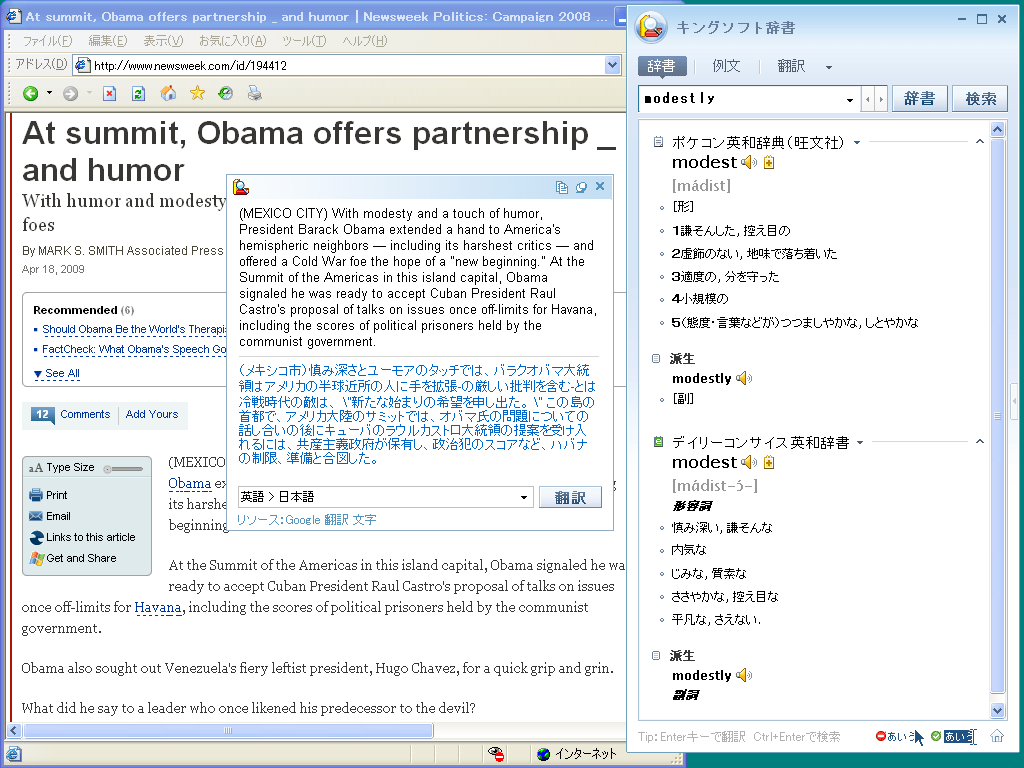Viewport: 1024px width, 768px height.
Task: Open the 編集(E) menu
Action: (x=108, y=40)
